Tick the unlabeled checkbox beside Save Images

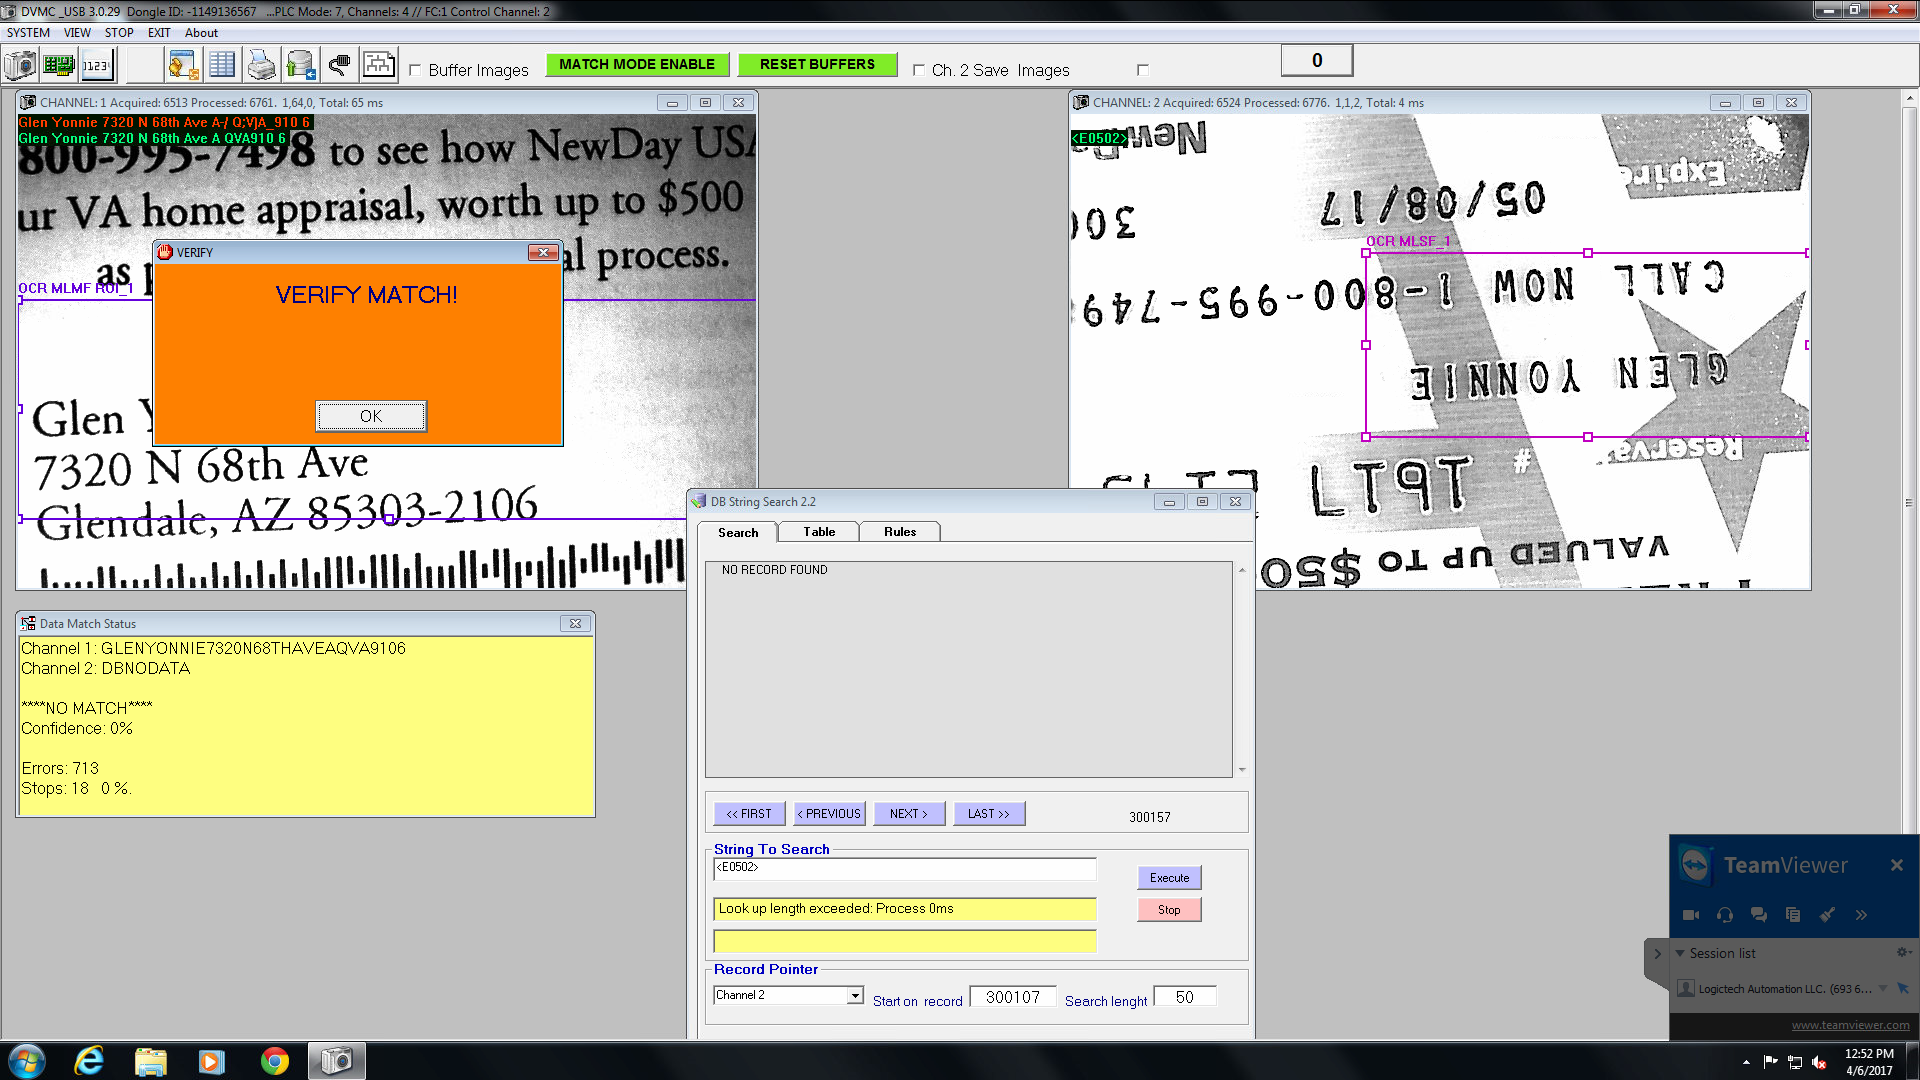[x=1142, y=70]
